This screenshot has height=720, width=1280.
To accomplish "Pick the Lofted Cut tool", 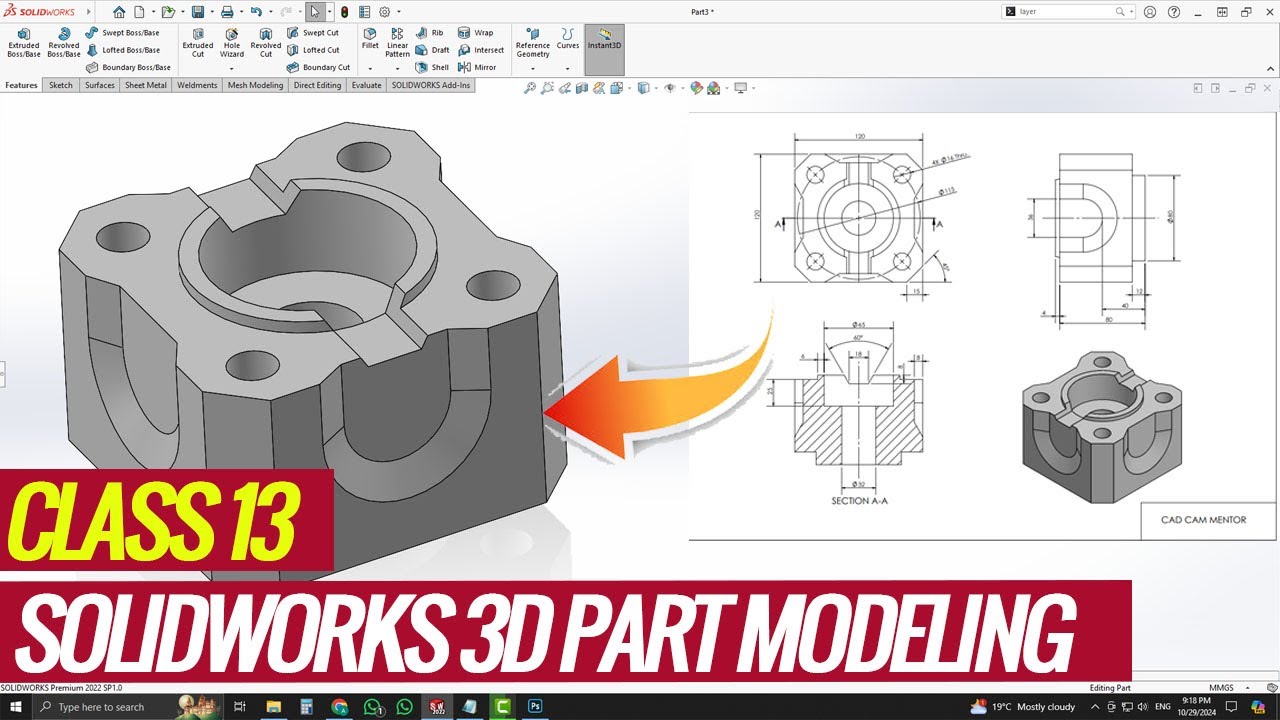I will coord(313,50).
